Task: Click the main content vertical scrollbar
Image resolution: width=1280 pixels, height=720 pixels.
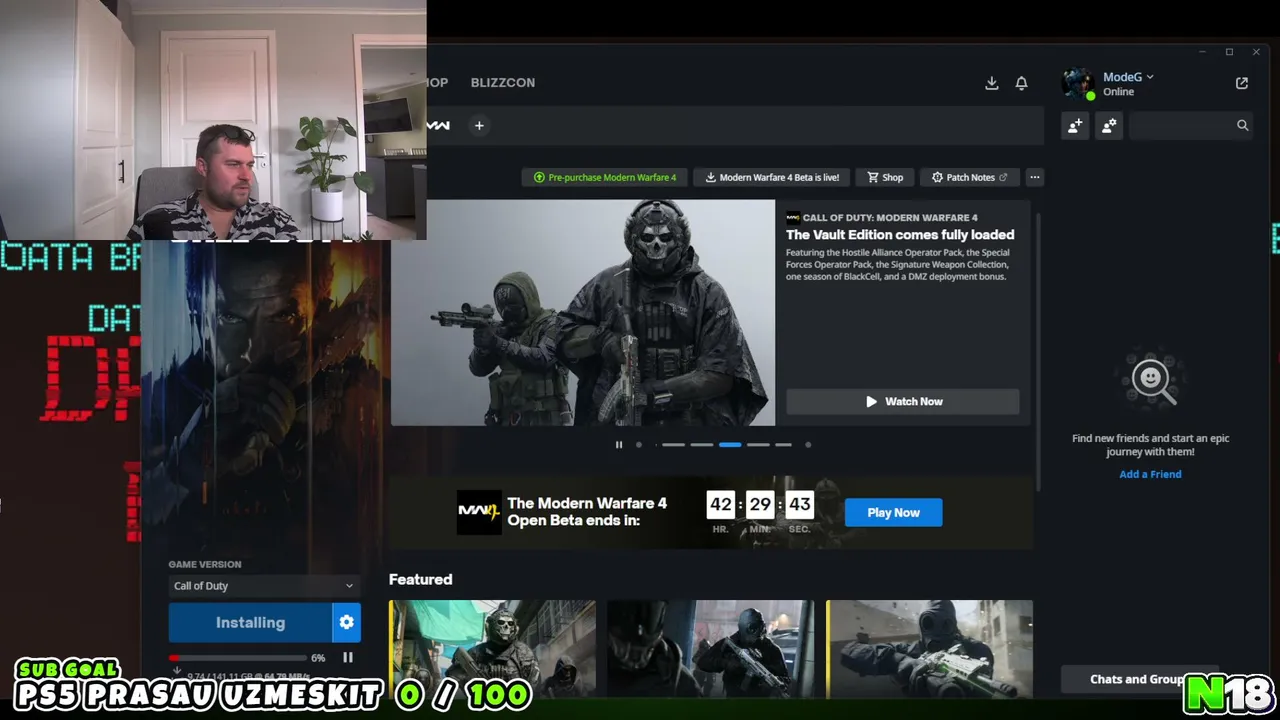Action: (1040, 350)
